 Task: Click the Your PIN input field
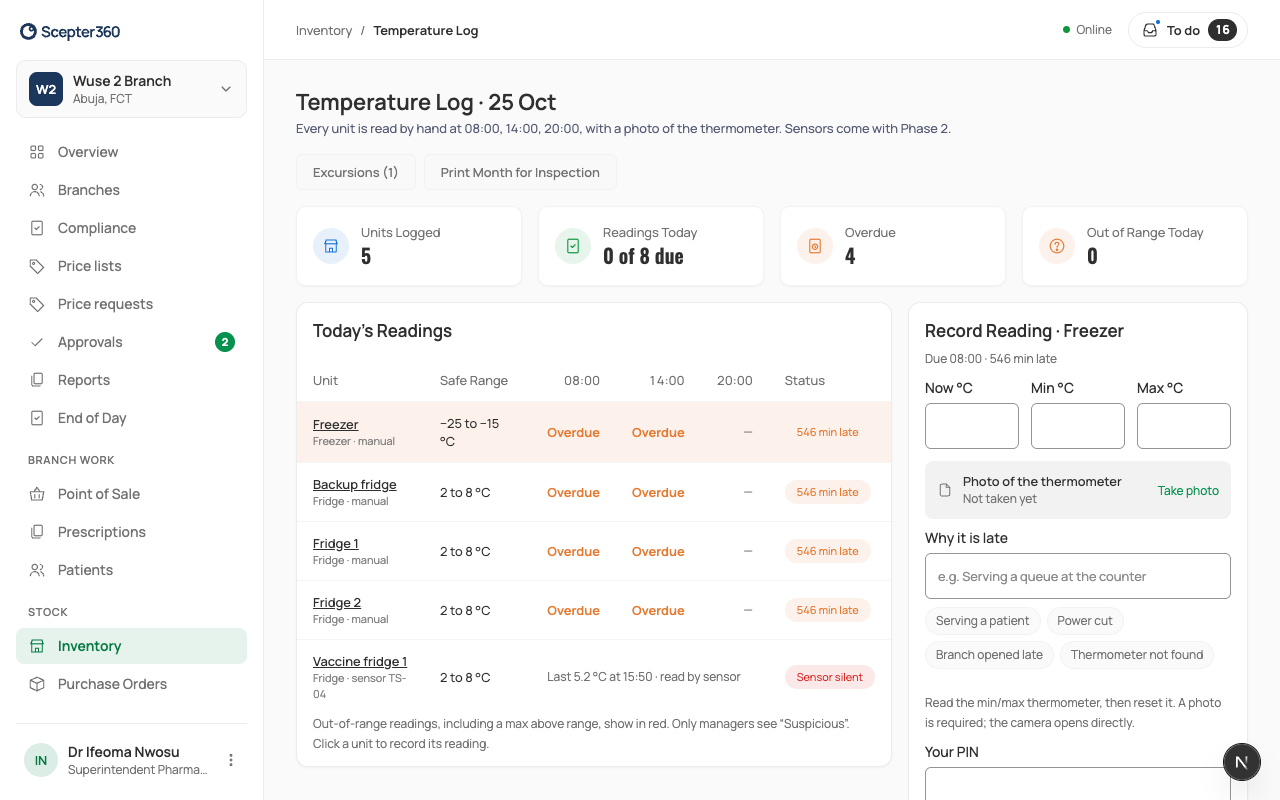tap(1078, 784)
